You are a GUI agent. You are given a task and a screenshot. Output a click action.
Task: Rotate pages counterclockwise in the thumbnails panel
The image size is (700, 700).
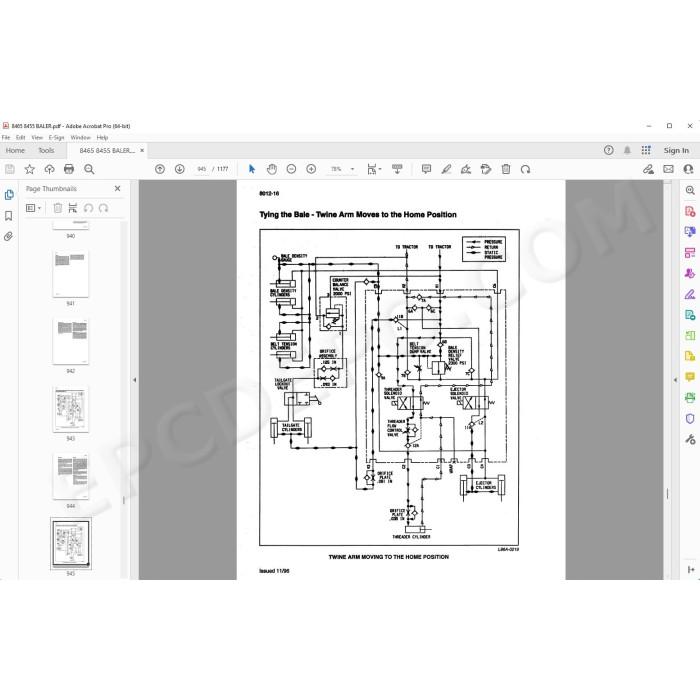pyautogui.click(x=88, y=208)
